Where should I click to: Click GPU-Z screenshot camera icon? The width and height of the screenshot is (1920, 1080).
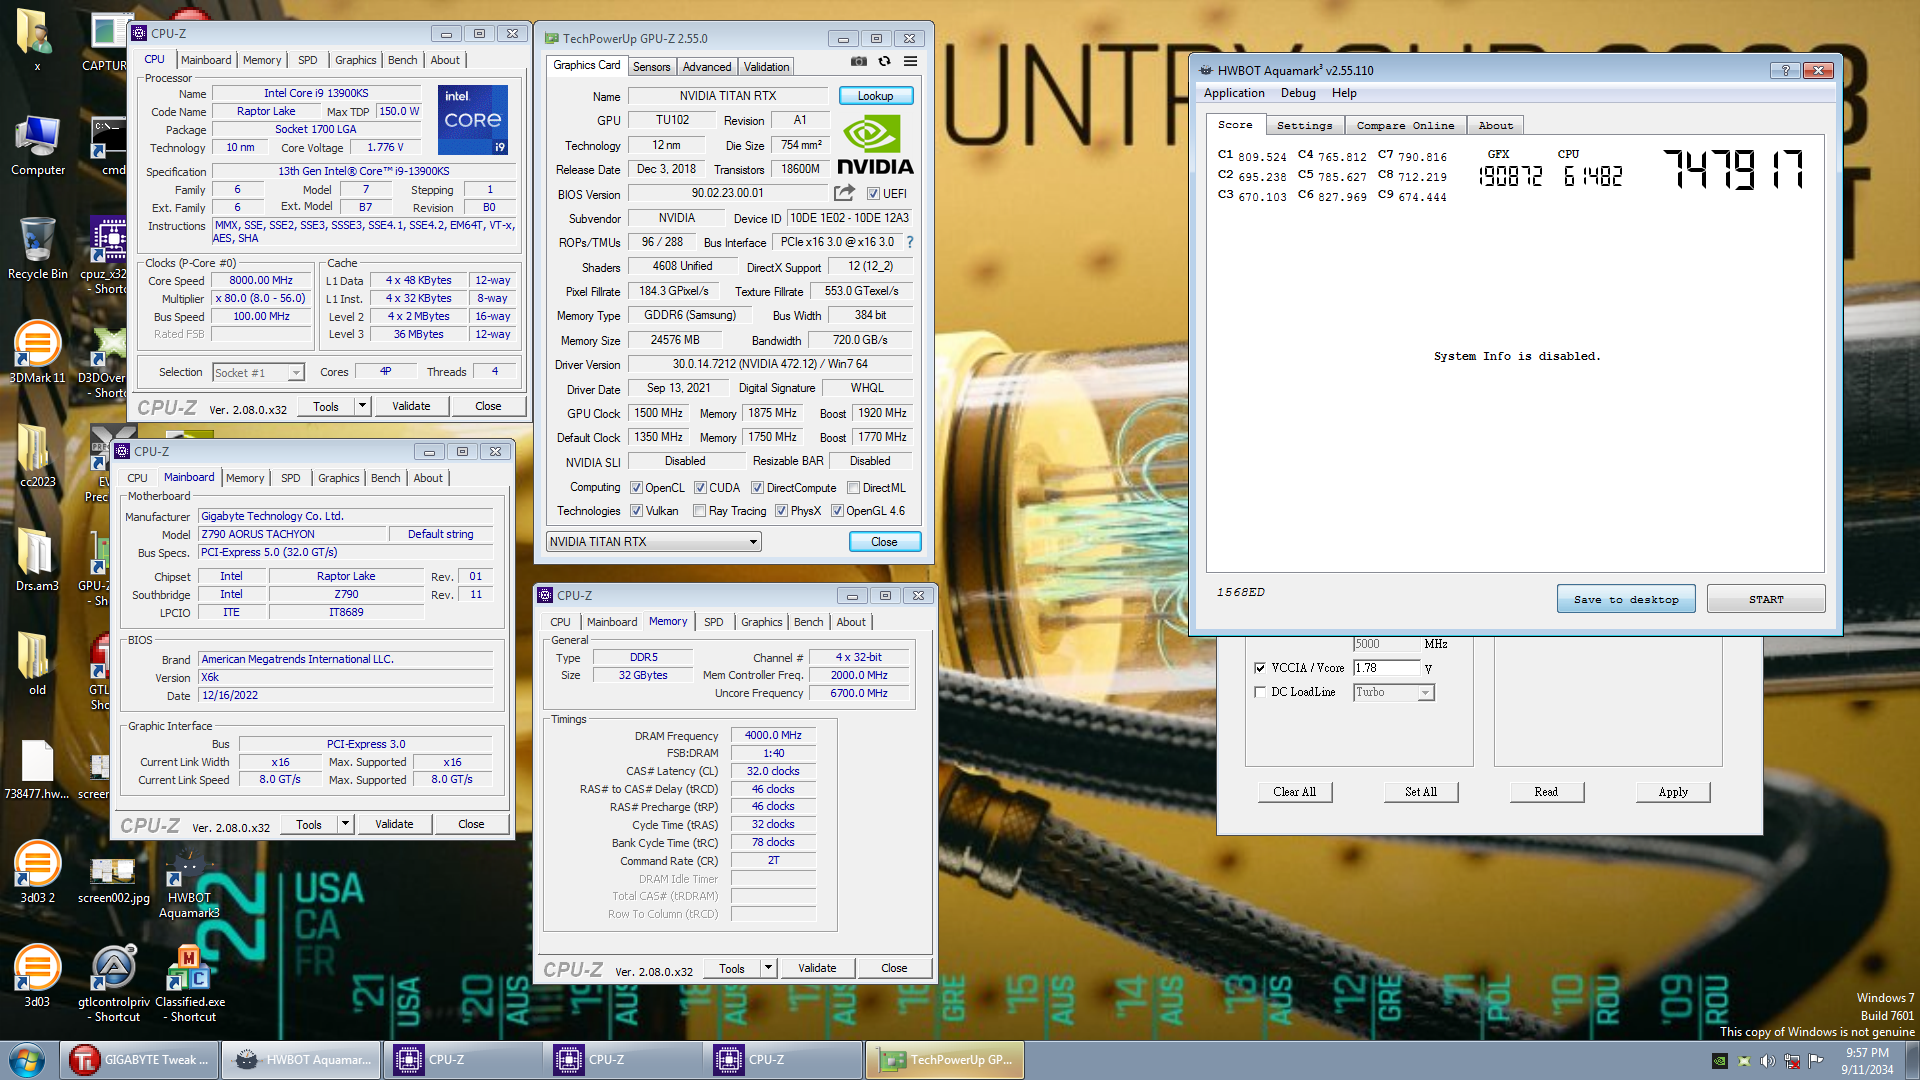coord(859,62)
